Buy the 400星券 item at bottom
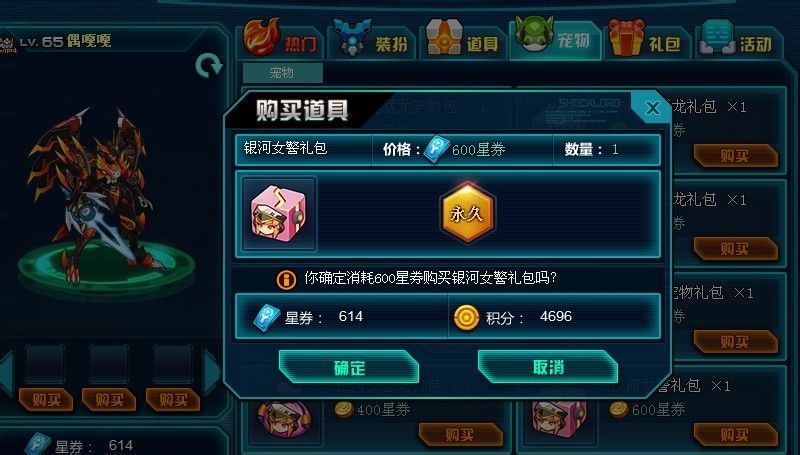 pos(459,434)
